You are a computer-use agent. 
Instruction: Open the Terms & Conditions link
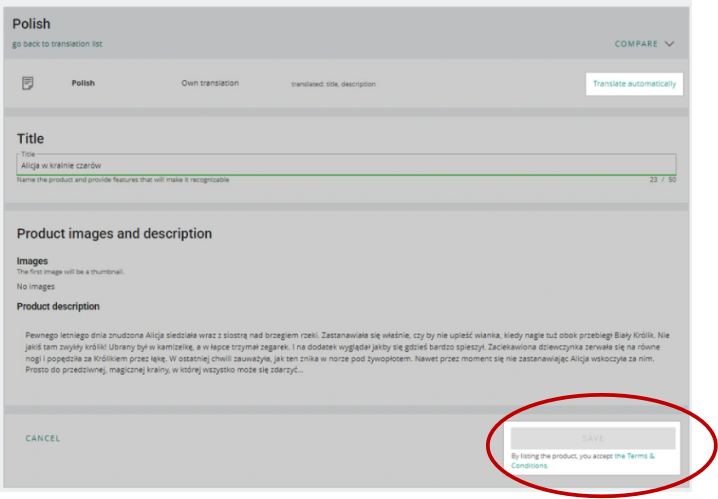pos(582,461)
